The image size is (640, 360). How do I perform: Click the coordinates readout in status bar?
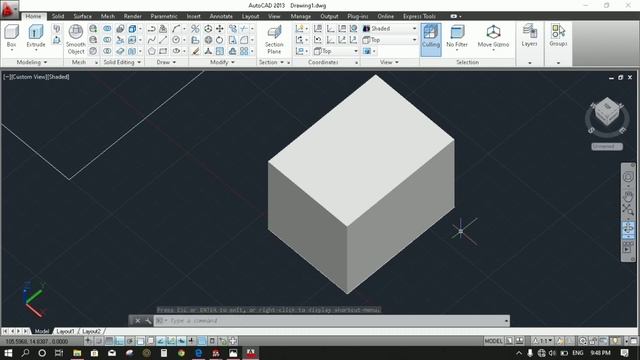[37, 341]
